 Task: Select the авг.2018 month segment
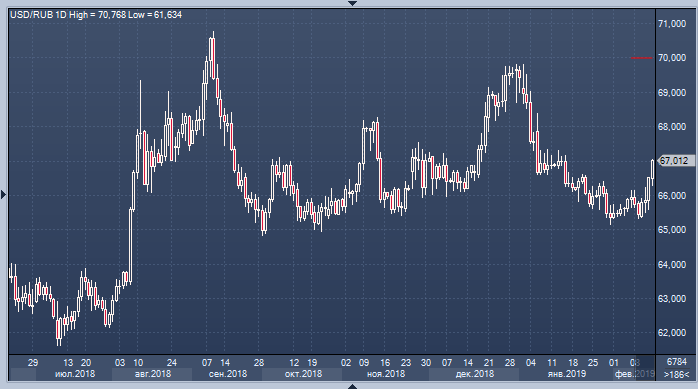tap(152, 374)
